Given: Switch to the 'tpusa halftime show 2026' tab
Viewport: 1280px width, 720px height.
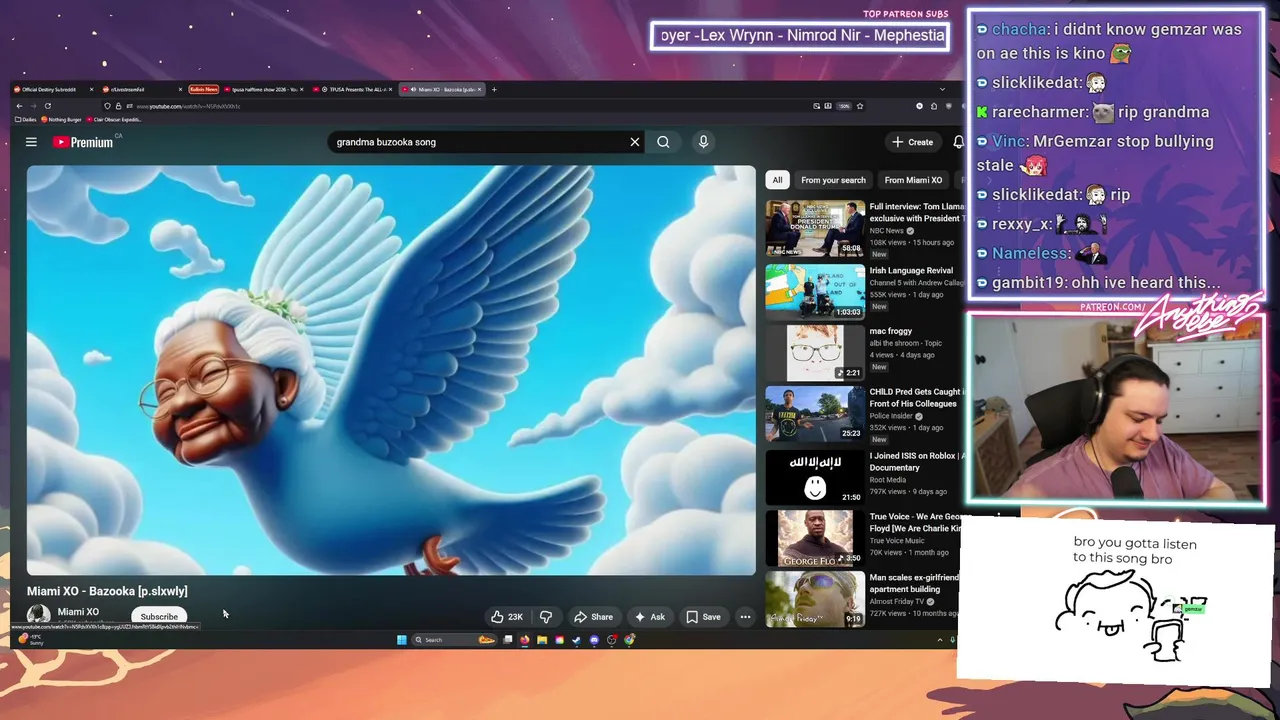Looking at the screenshot, I should (x=263, y=89).
